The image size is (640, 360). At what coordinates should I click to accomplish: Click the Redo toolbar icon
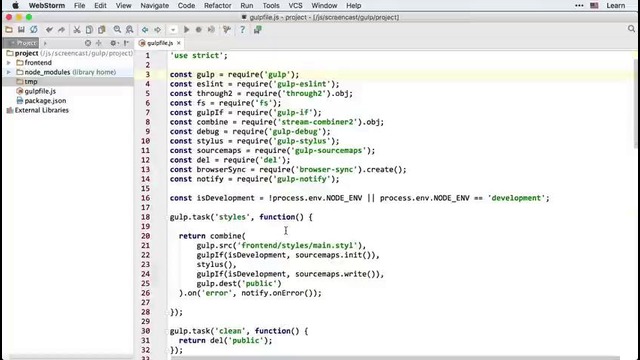coord(62,30)
